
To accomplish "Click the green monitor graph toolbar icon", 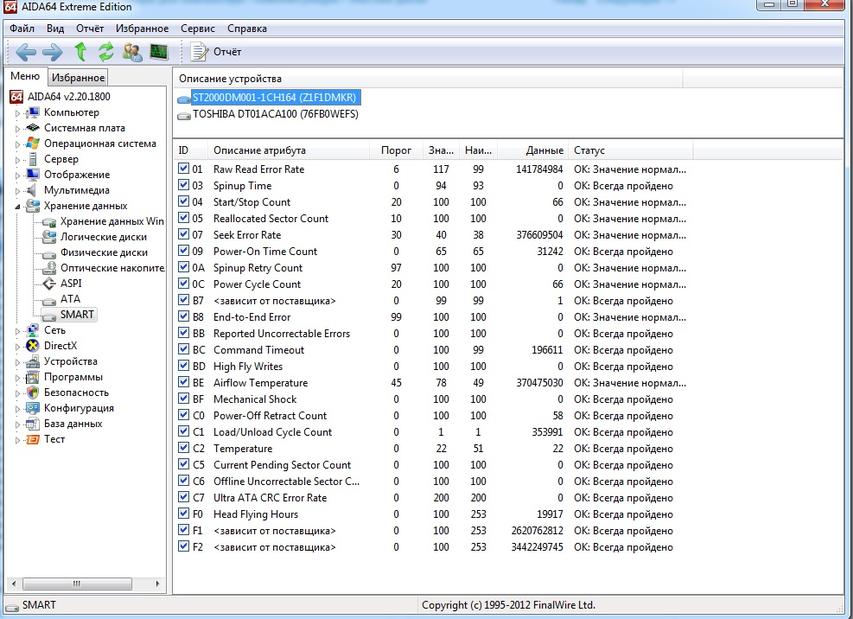I will (x=159, y=52).
